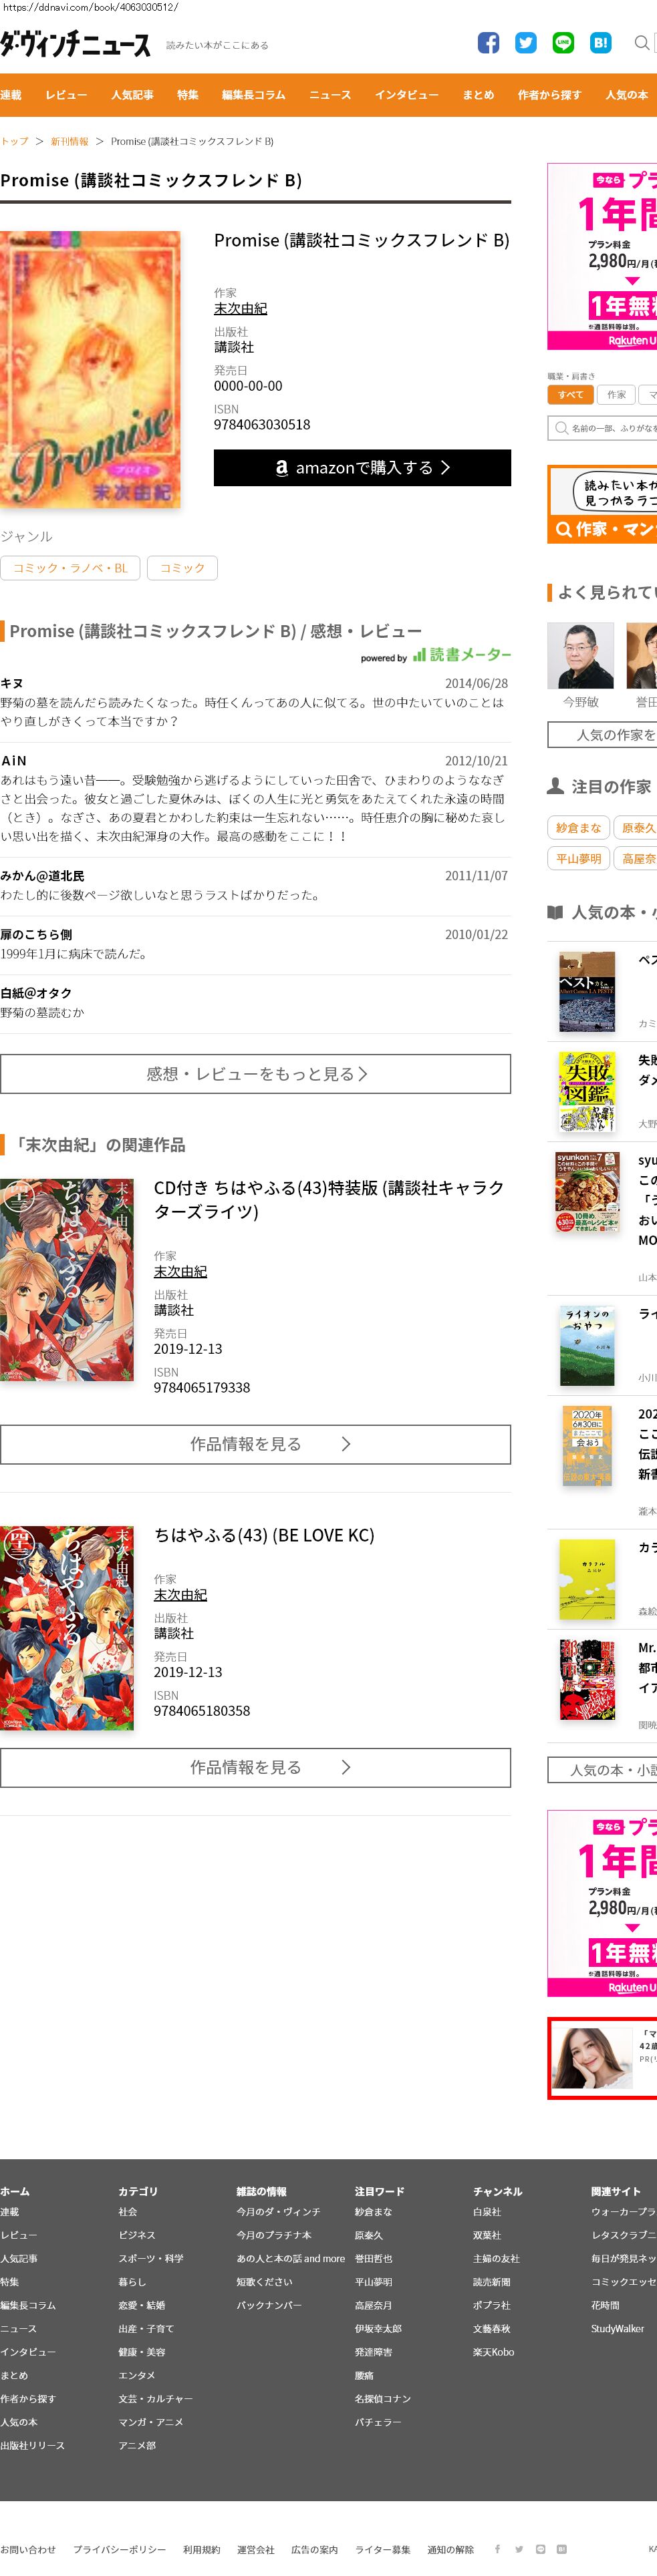Select the すべて occupation filter

[571, 395]
